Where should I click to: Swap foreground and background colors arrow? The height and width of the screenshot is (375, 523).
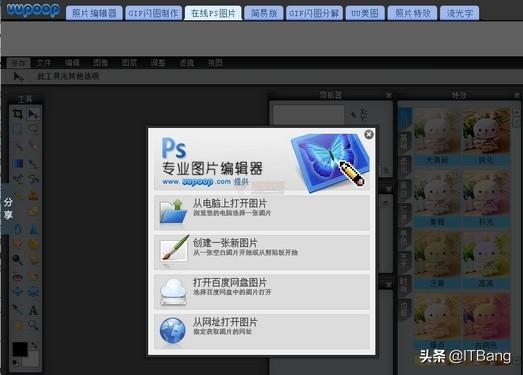click(x=34, y=345)
